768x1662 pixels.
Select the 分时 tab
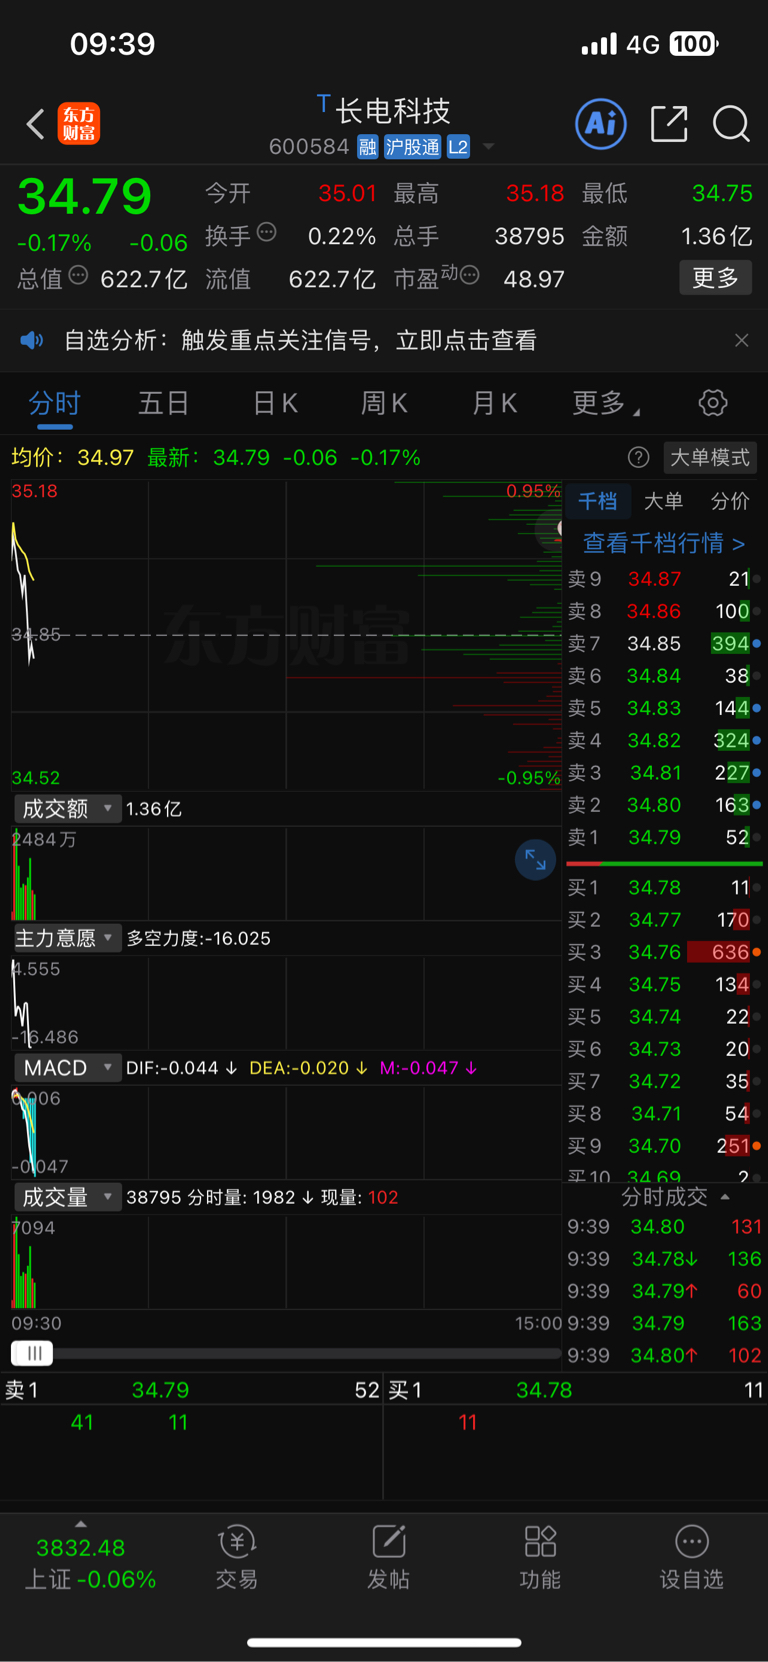tap(54, 403)
